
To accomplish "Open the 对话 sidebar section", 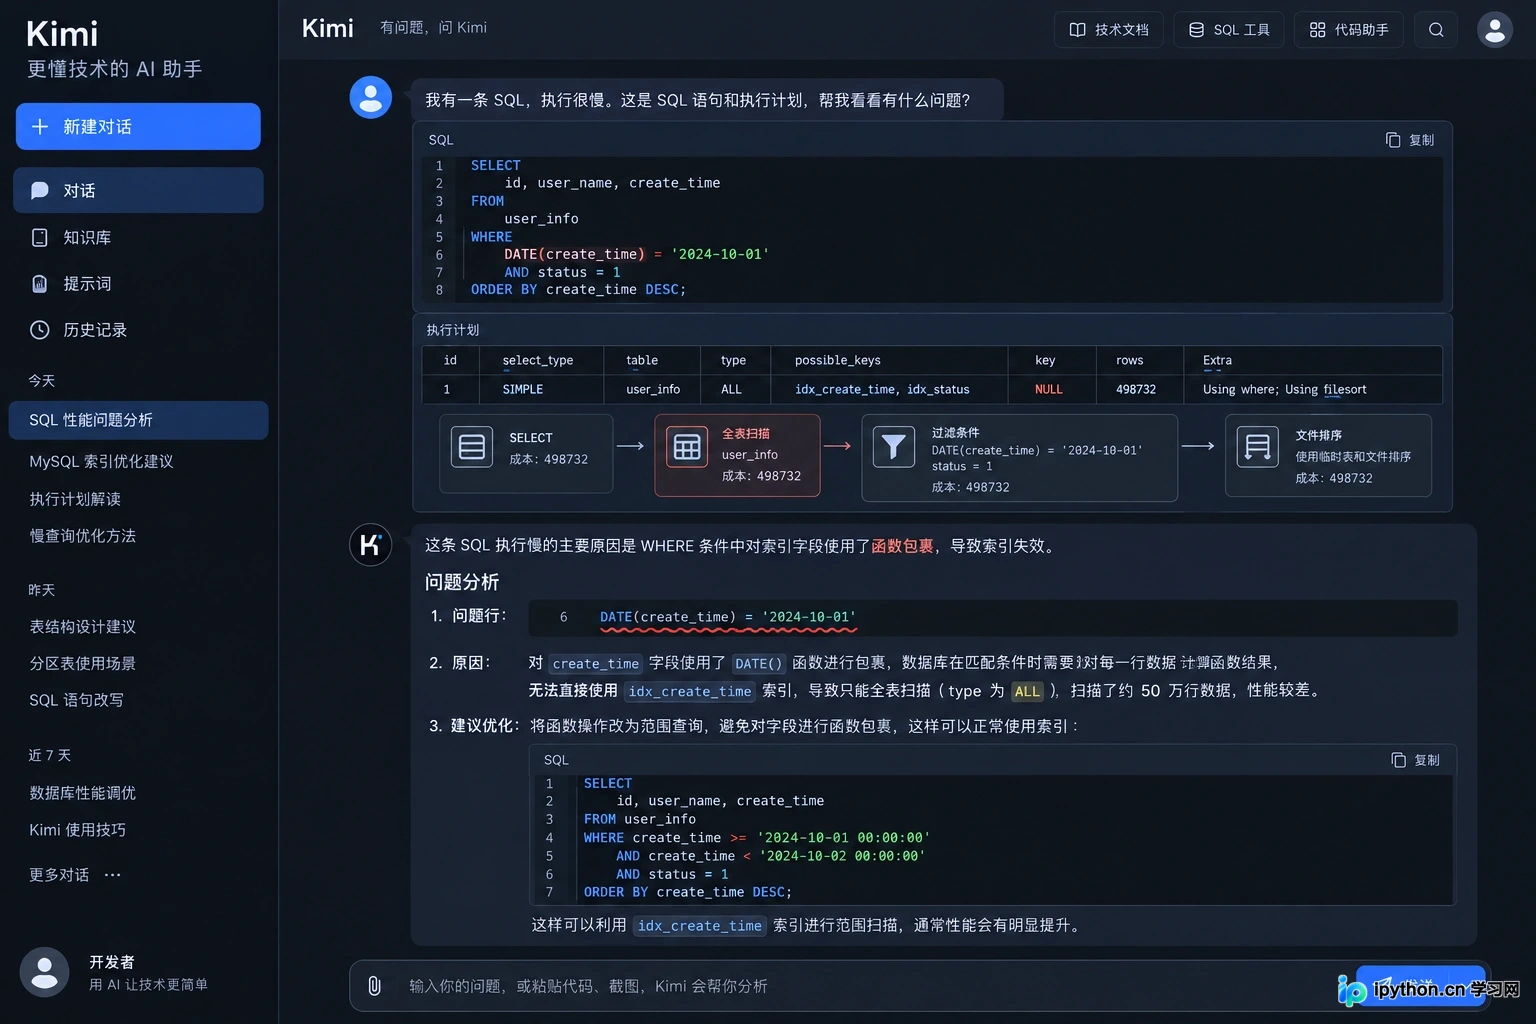I will click(x=138, y=190).
